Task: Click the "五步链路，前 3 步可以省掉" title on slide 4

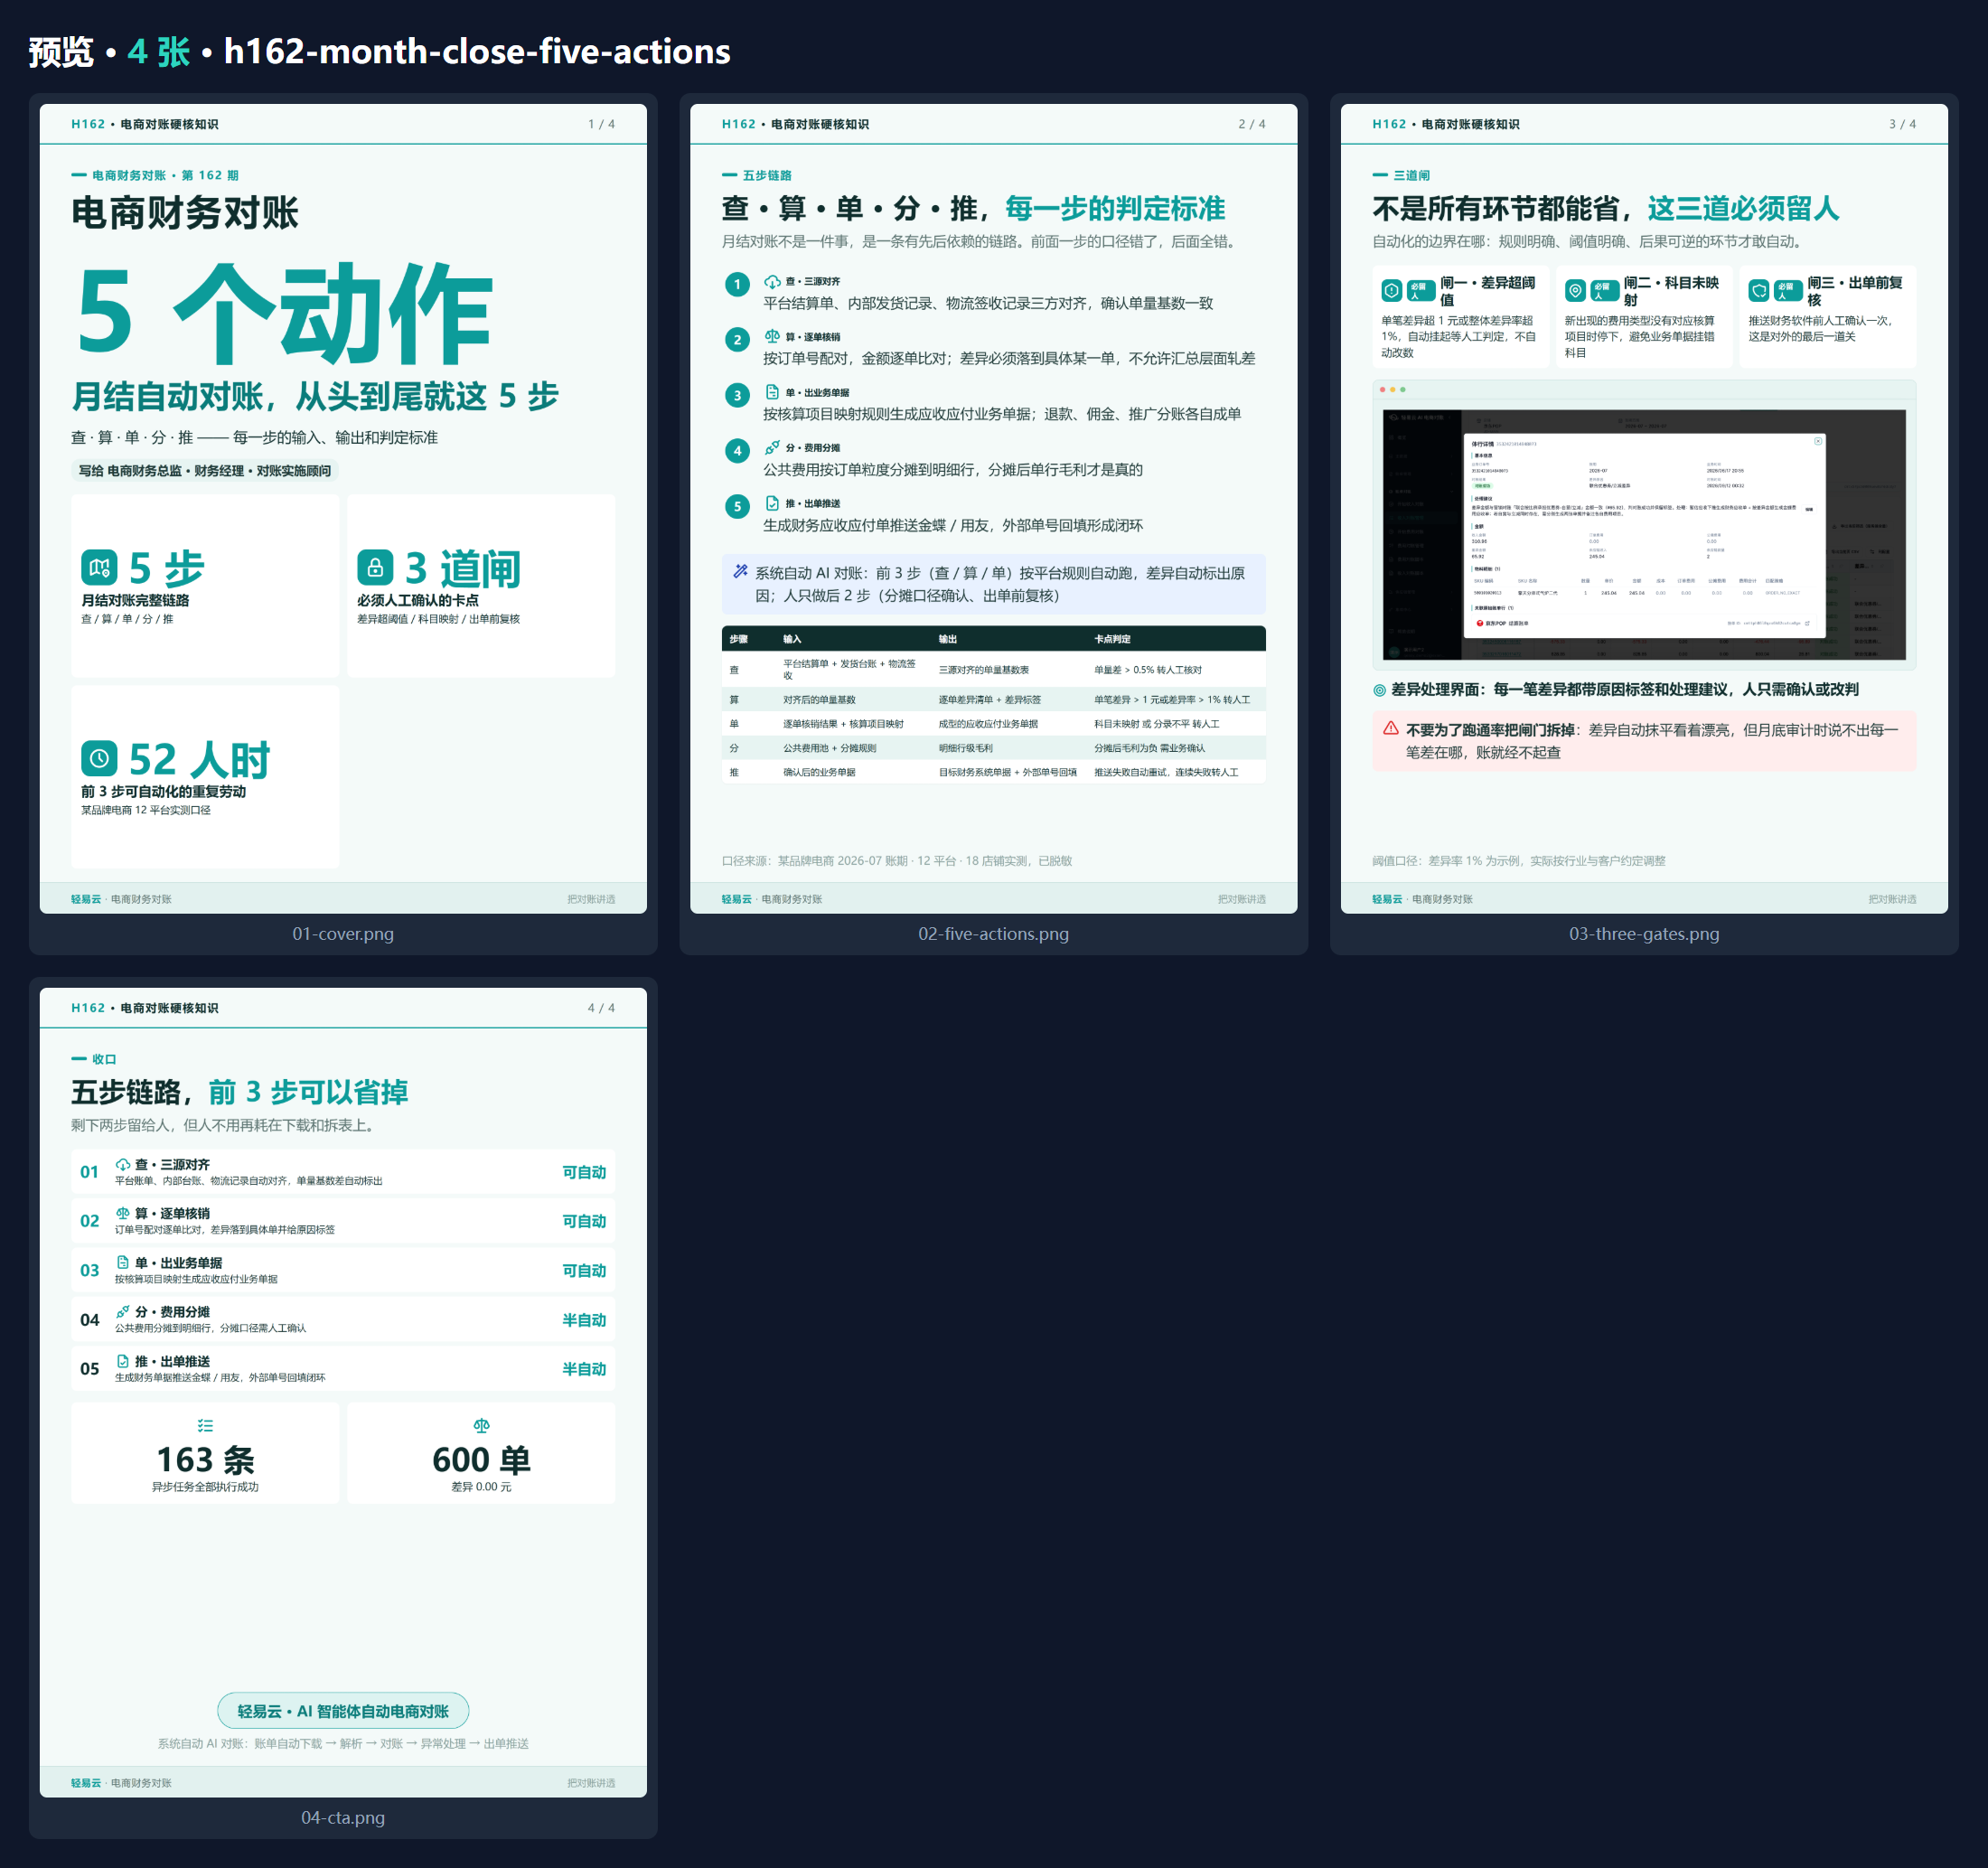Action: click(240, 1092)
